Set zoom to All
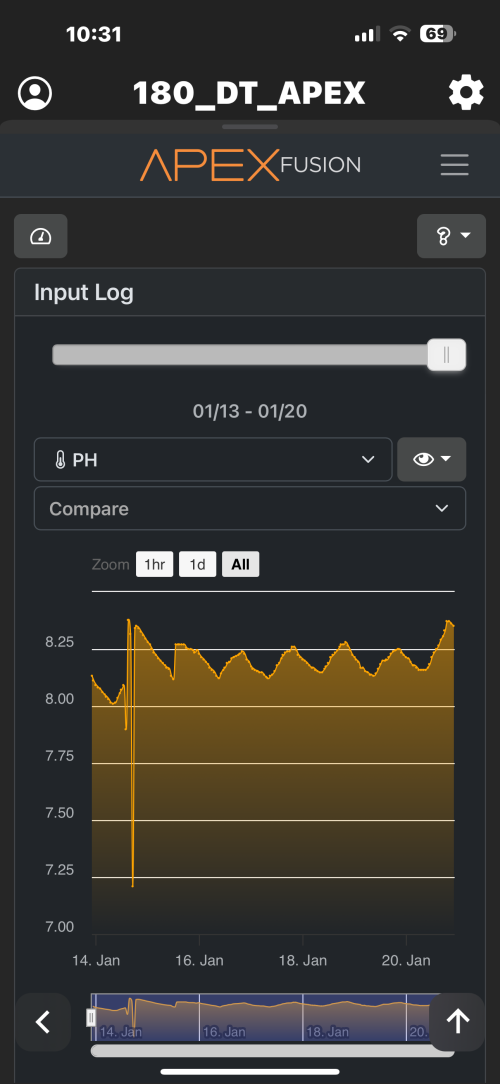500x1084 pixels. point(241,564)
